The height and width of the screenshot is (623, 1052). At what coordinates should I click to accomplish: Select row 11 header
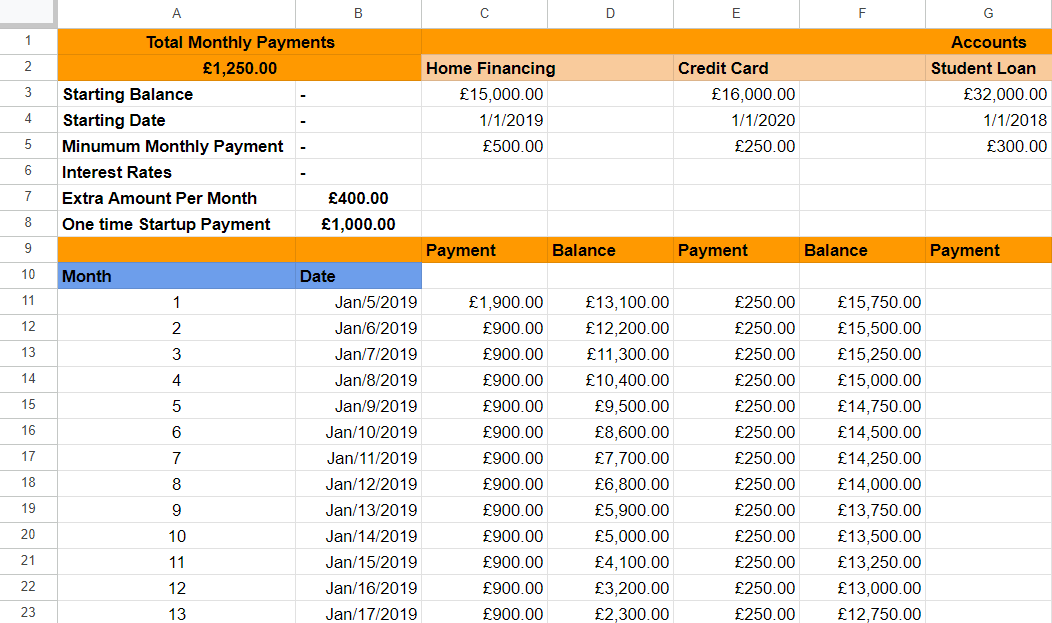point(28,302)
